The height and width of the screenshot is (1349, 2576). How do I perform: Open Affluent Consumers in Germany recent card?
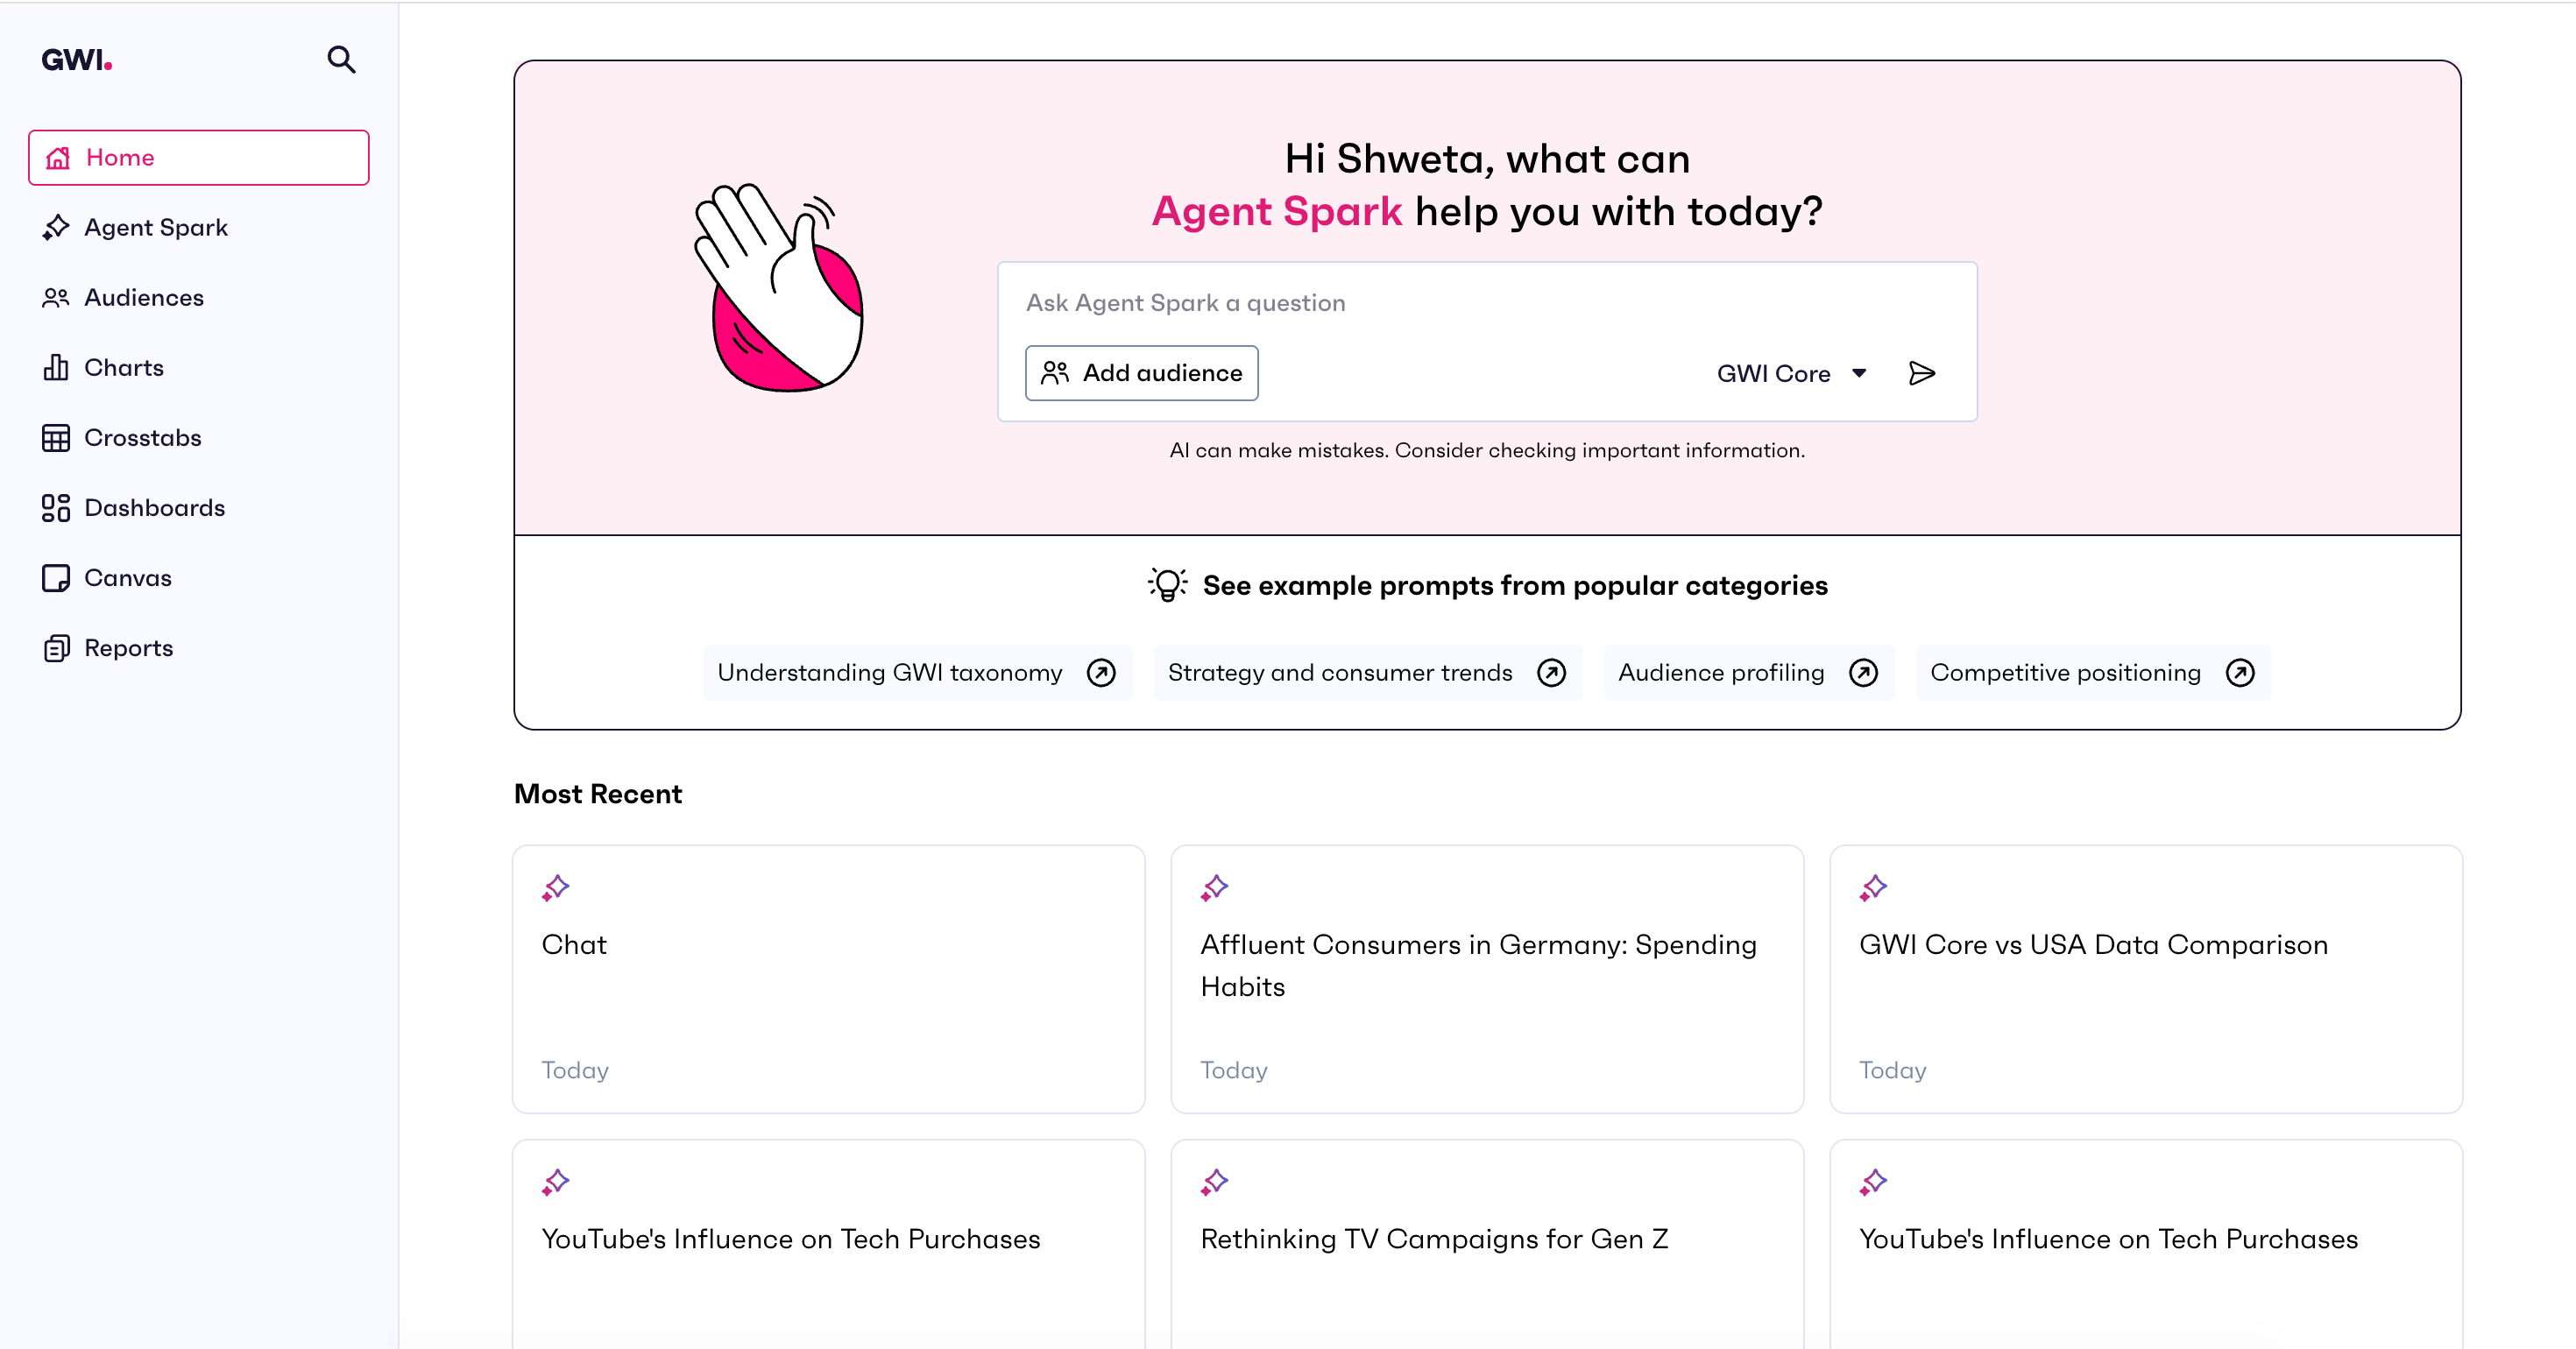[1486, 978]
